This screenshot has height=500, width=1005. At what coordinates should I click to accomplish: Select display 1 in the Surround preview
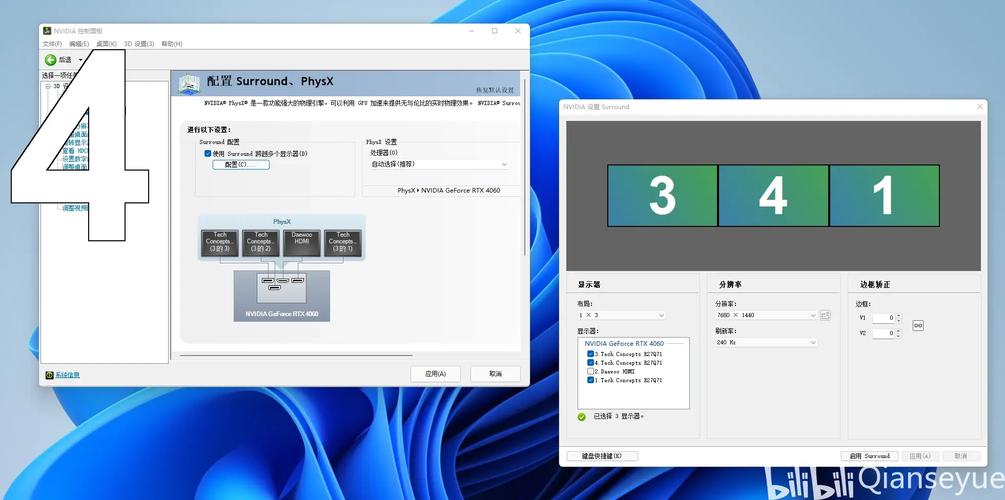click(885, 196)
